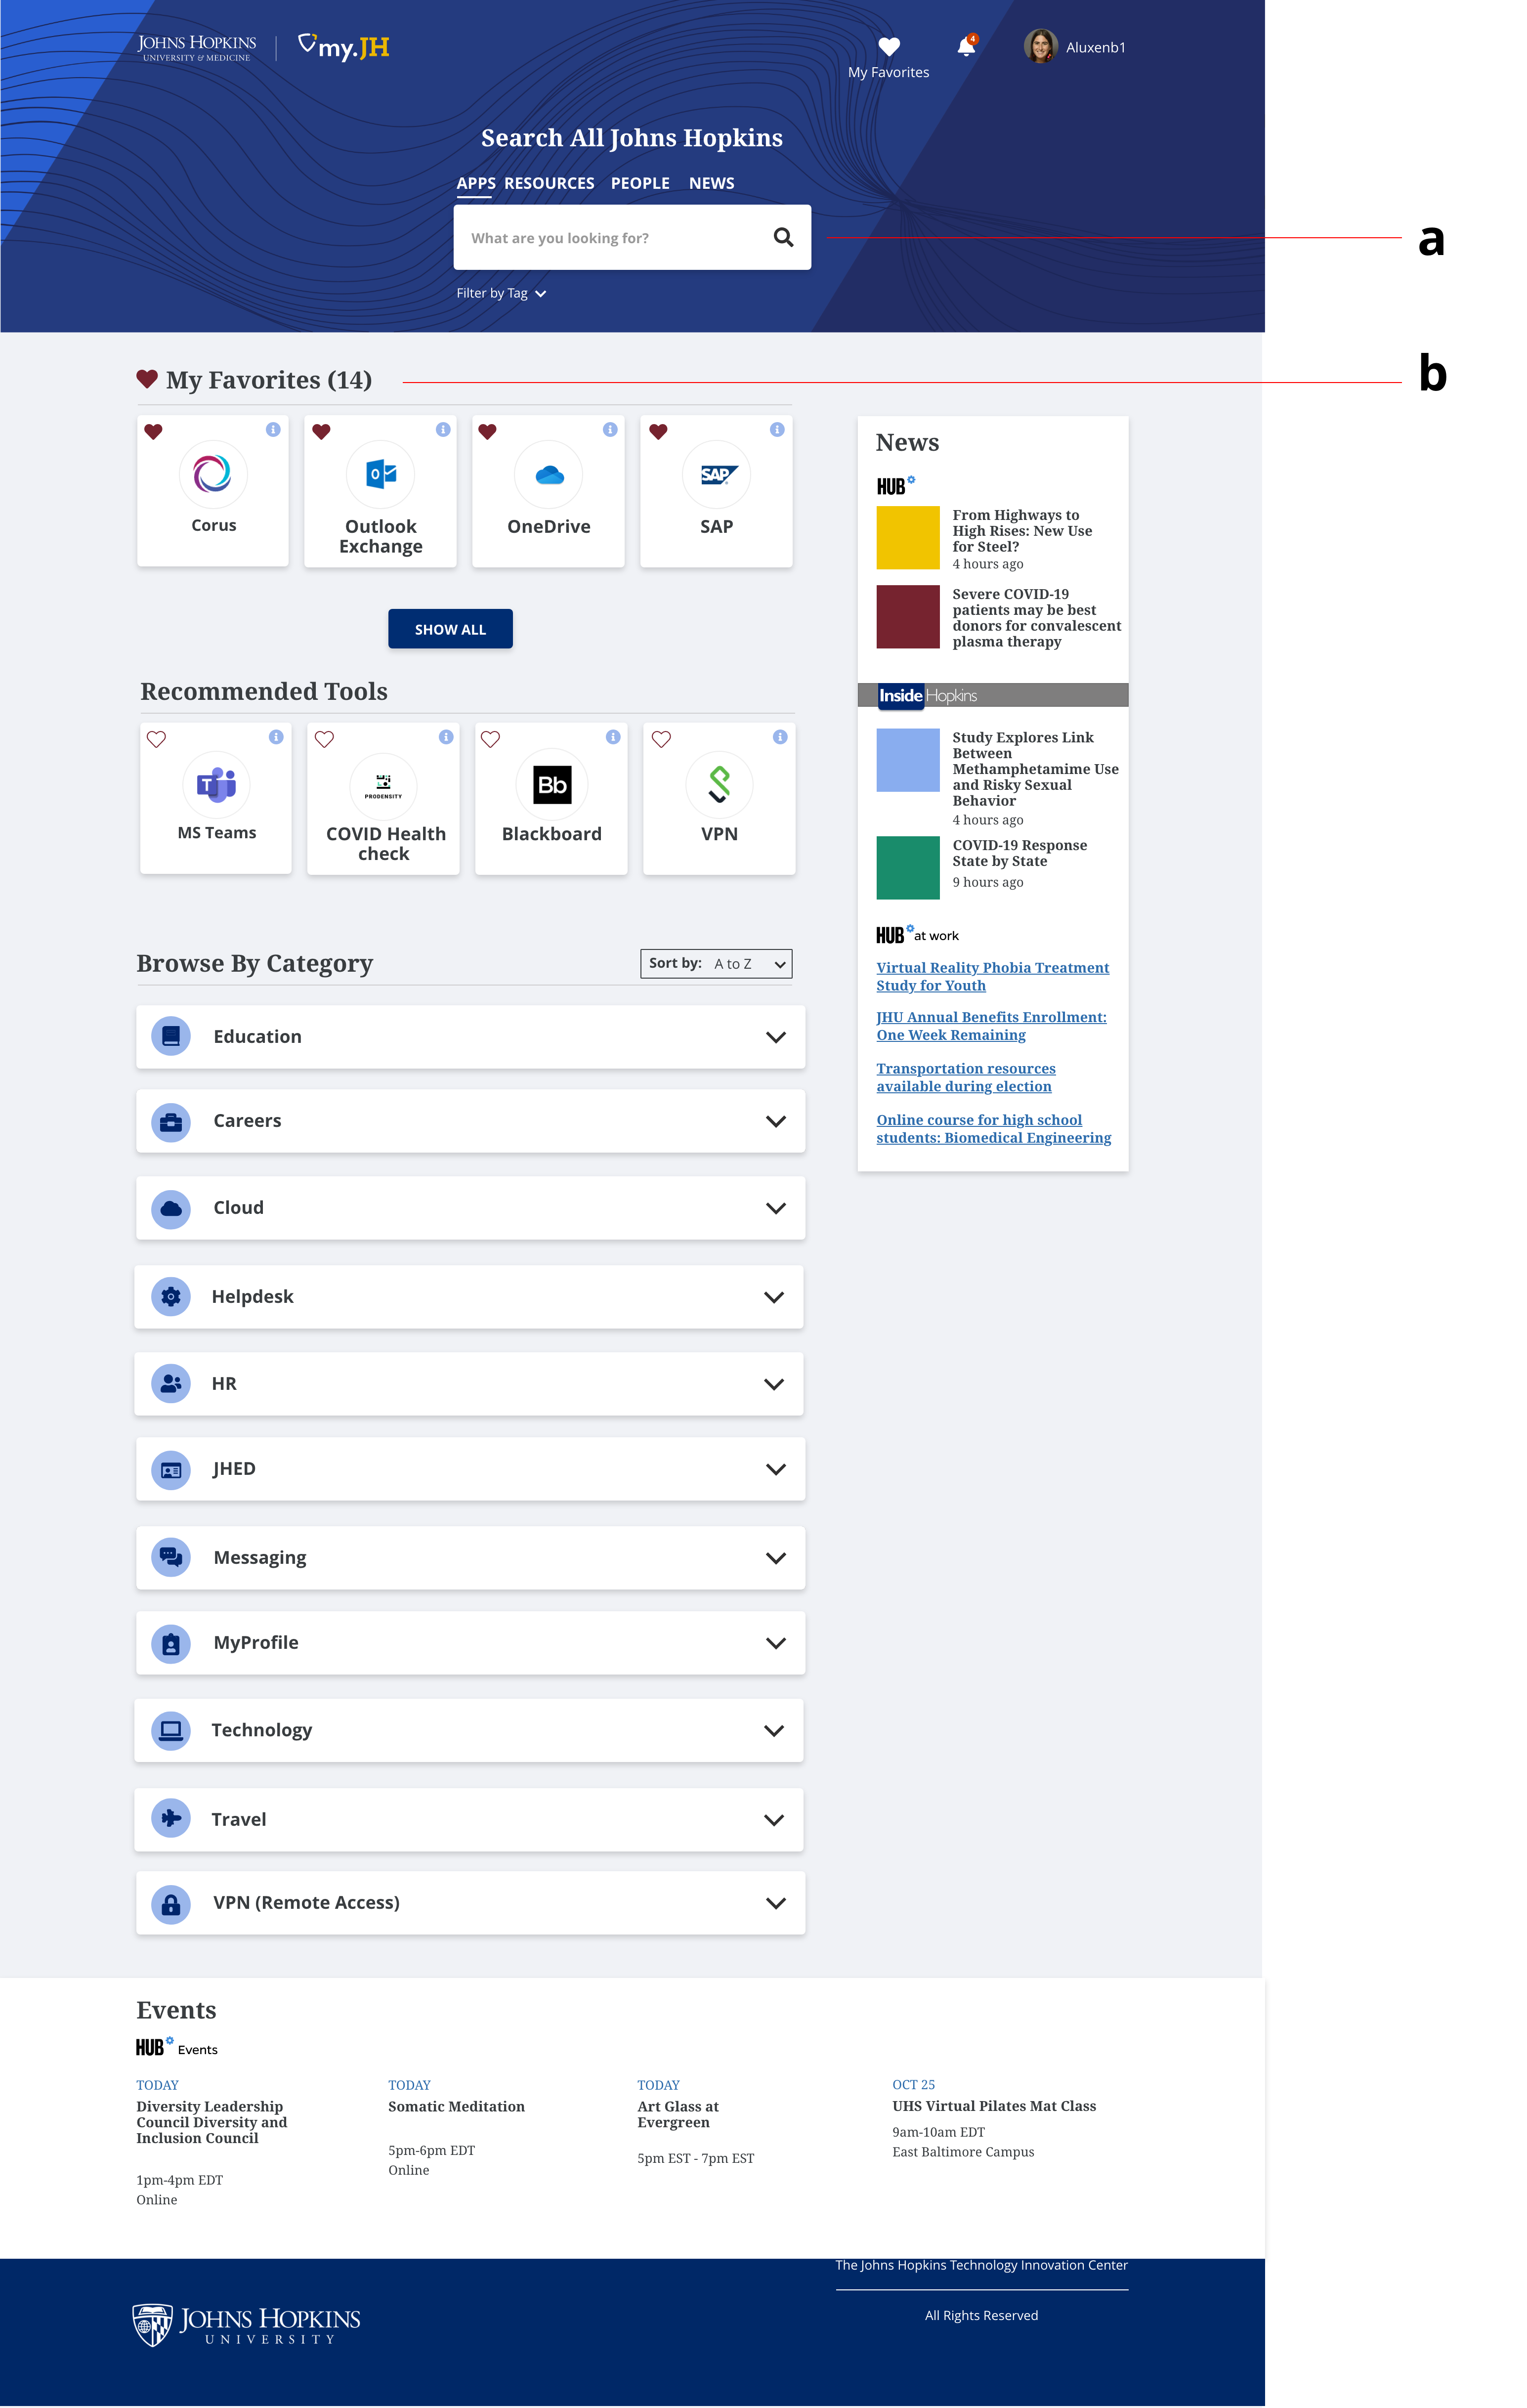Expand the Messaging category chevron
Image resolution: width=1527 pixels, height=2408 pixels.
775,1558
